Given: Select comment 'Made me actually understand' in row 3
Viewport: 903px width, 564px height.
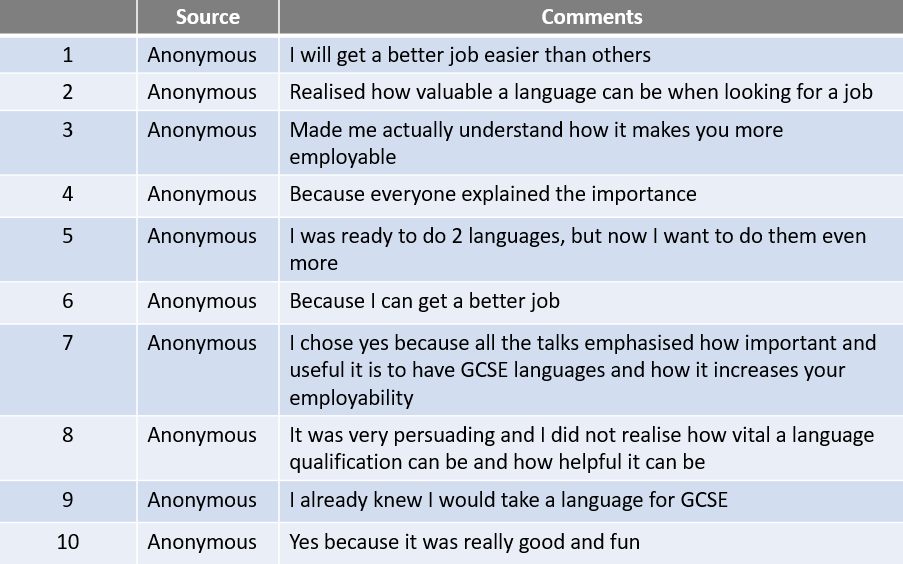Looking at the screenshot, I should click(536, 143).
